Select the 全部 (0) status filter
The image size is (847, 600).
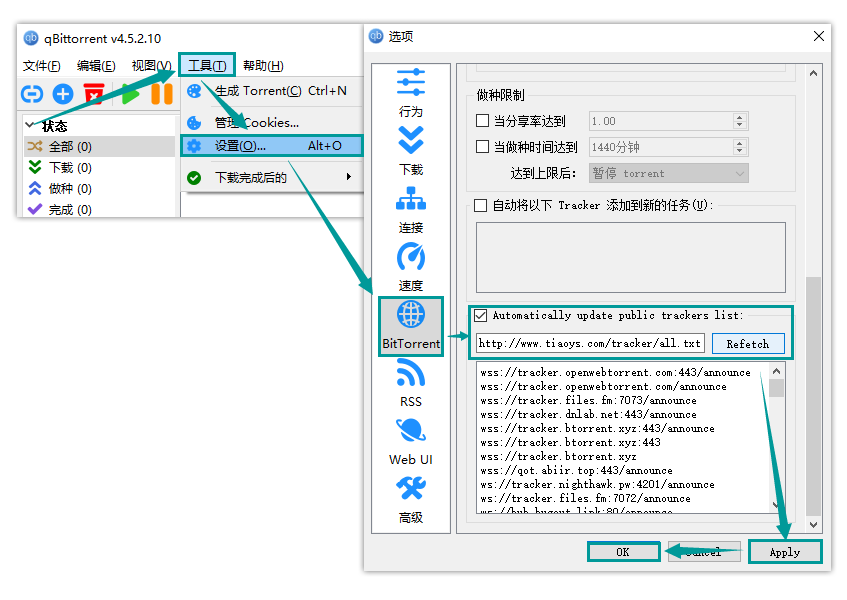click(x=100, y=146)
